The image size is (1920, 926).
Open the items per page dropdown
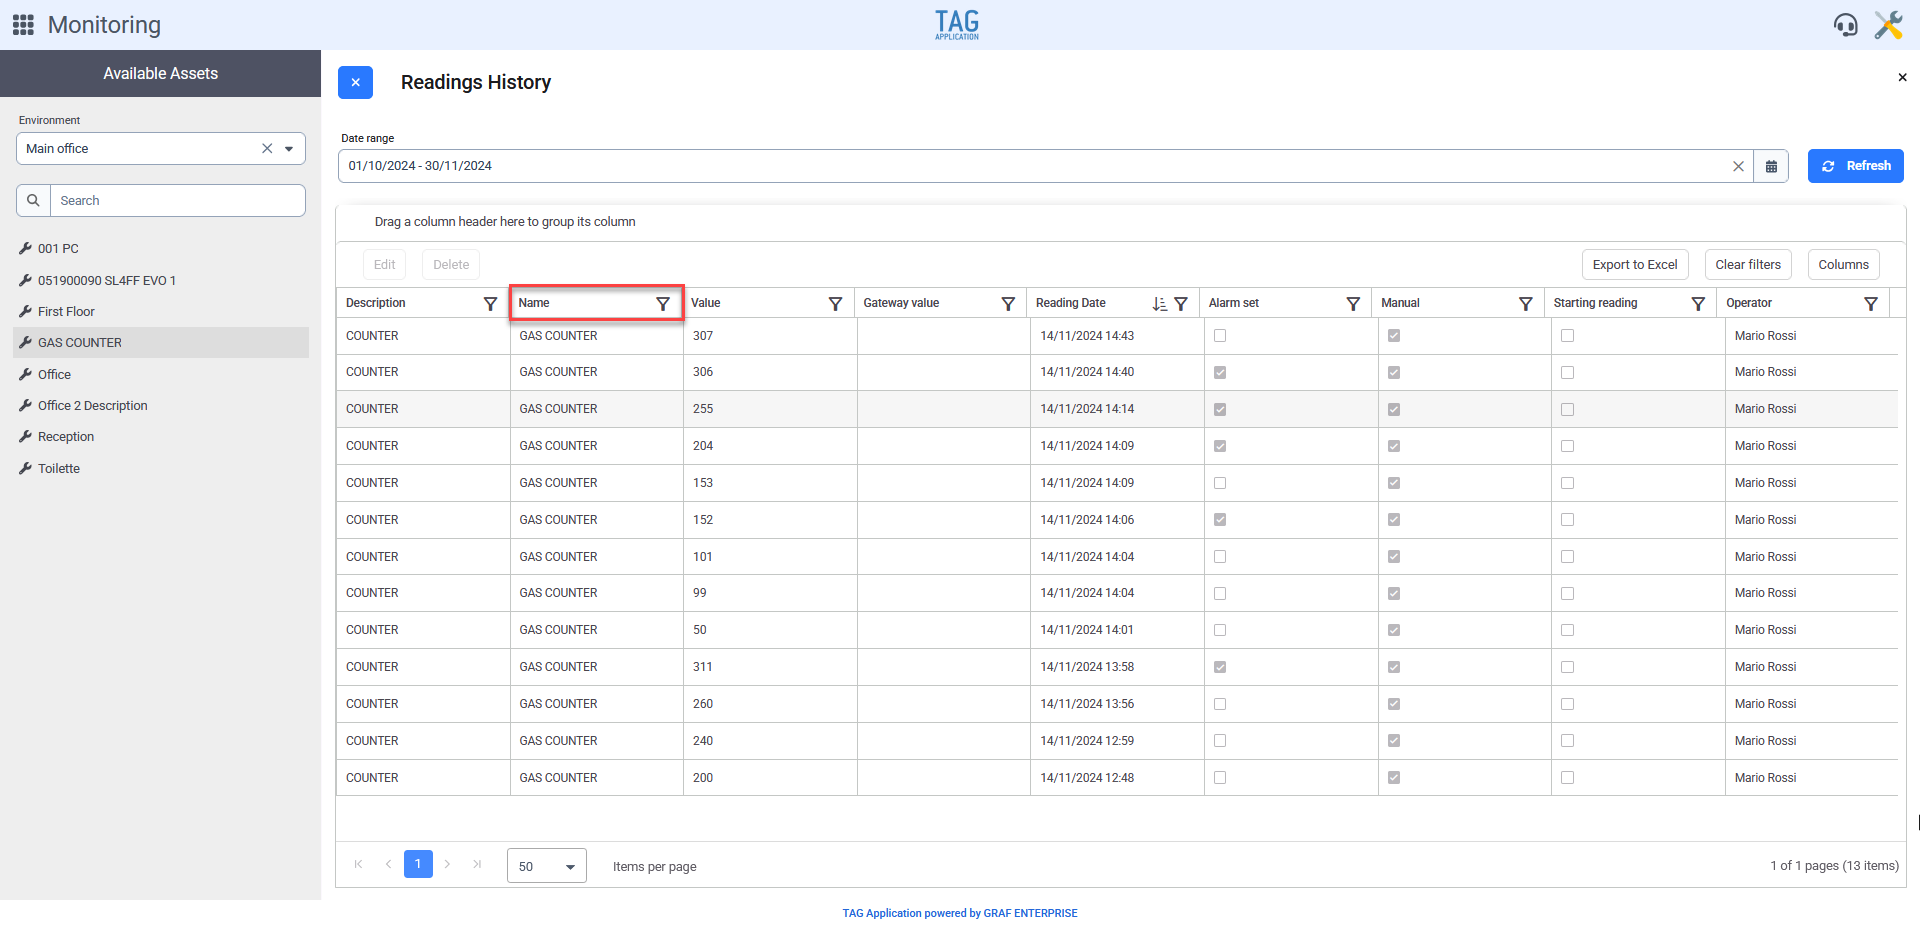(547, 866)
